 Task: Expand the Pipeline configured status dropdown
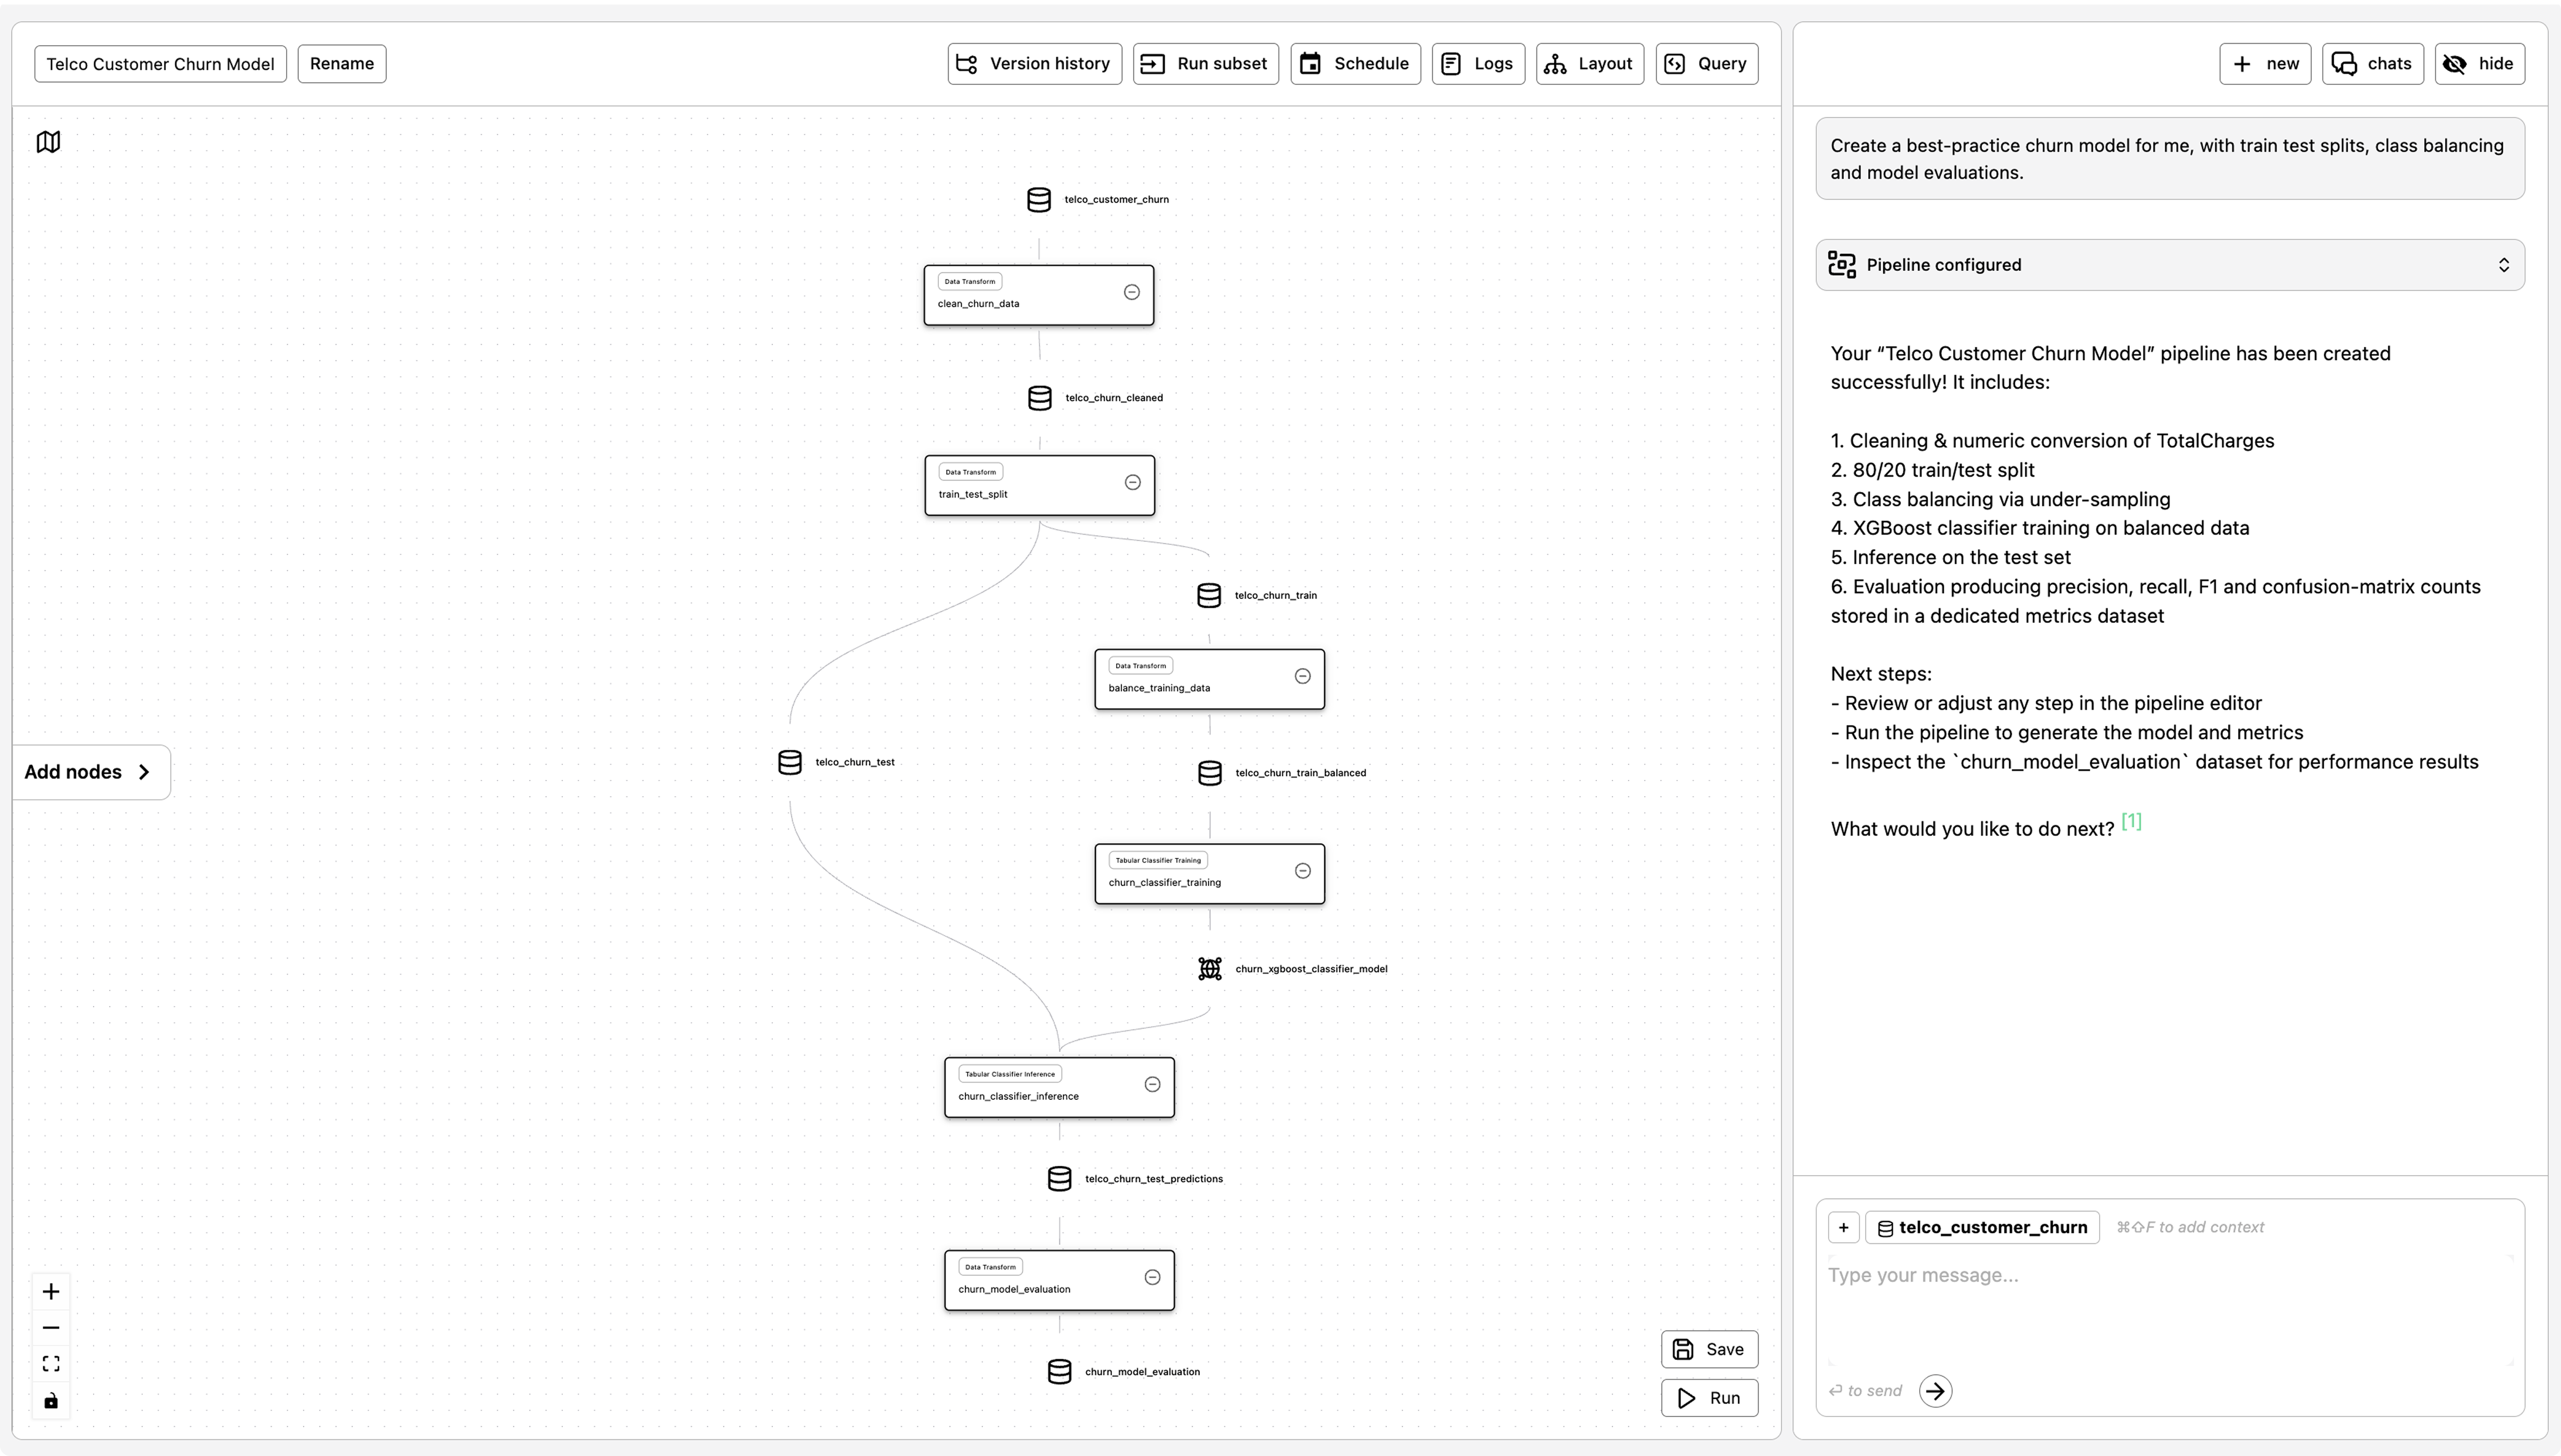click(2504, 264)
